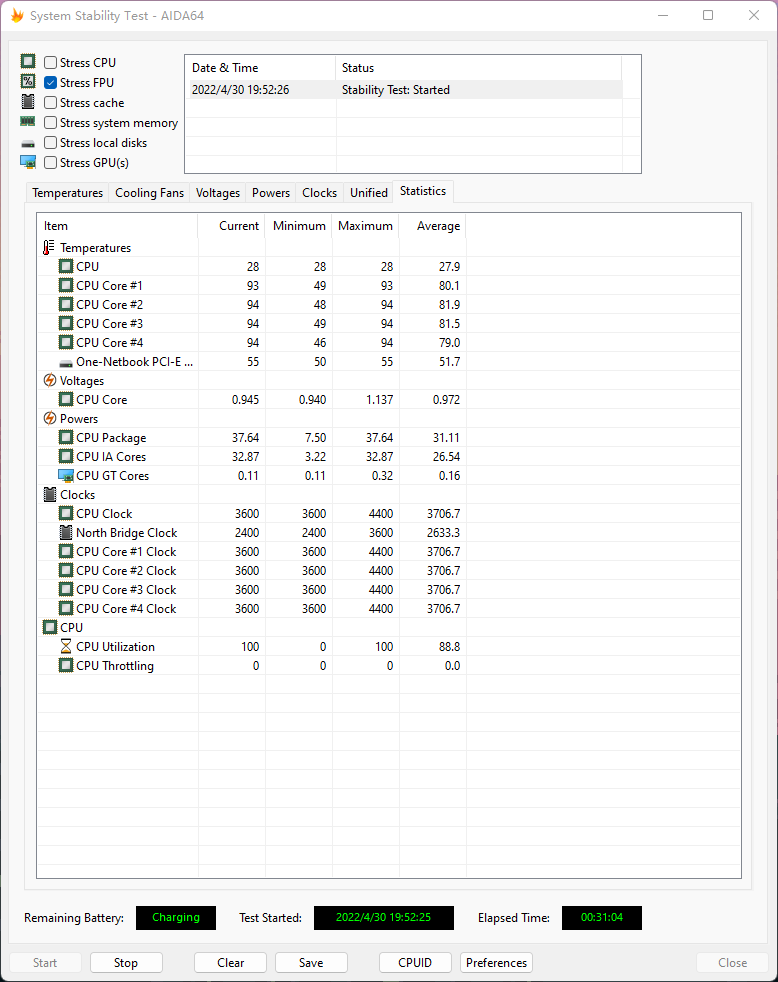This screenshot has height=982, width=778.
Task: Click the CPU temperature row icon
Action: point(66,266)
